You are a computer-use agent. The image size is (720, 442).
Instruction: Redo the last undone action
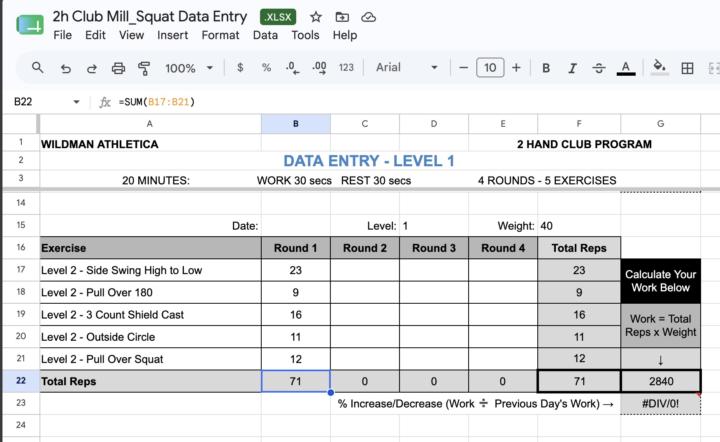[x=92, y=68]
